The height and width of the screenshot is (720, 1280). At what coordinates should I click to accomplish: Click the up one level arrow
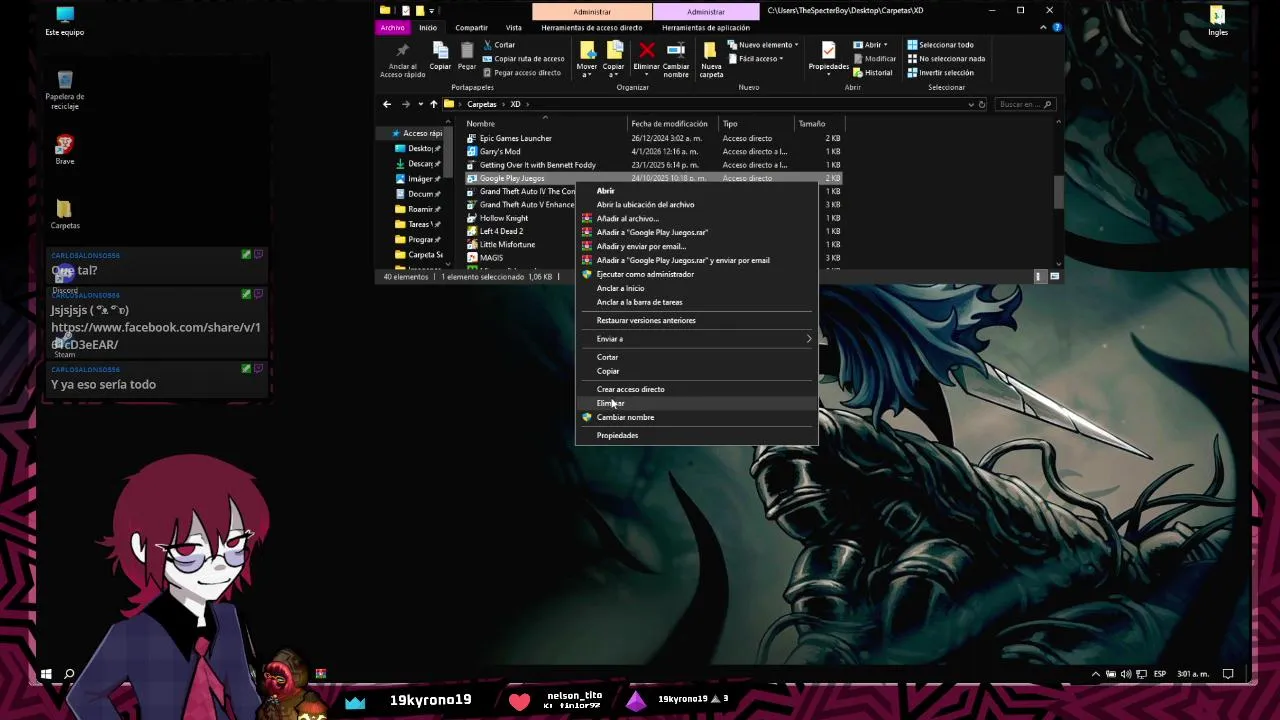433,104
